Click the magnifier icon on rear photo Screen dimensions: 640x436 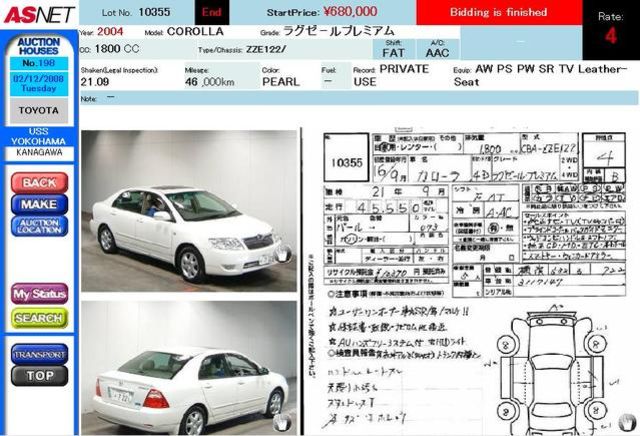pos(282,423)
